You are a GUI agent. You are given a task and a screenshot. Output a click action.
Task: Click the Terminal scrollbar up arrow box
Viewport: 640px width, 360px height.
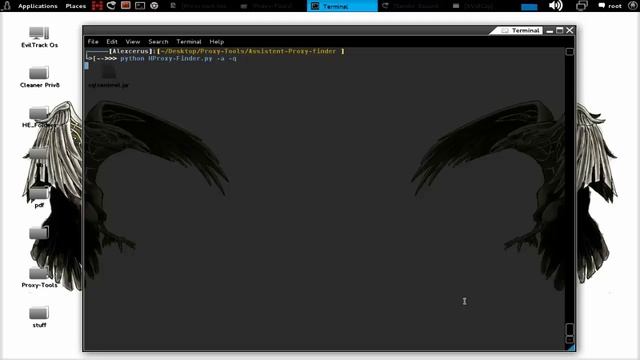click(569, 51)
